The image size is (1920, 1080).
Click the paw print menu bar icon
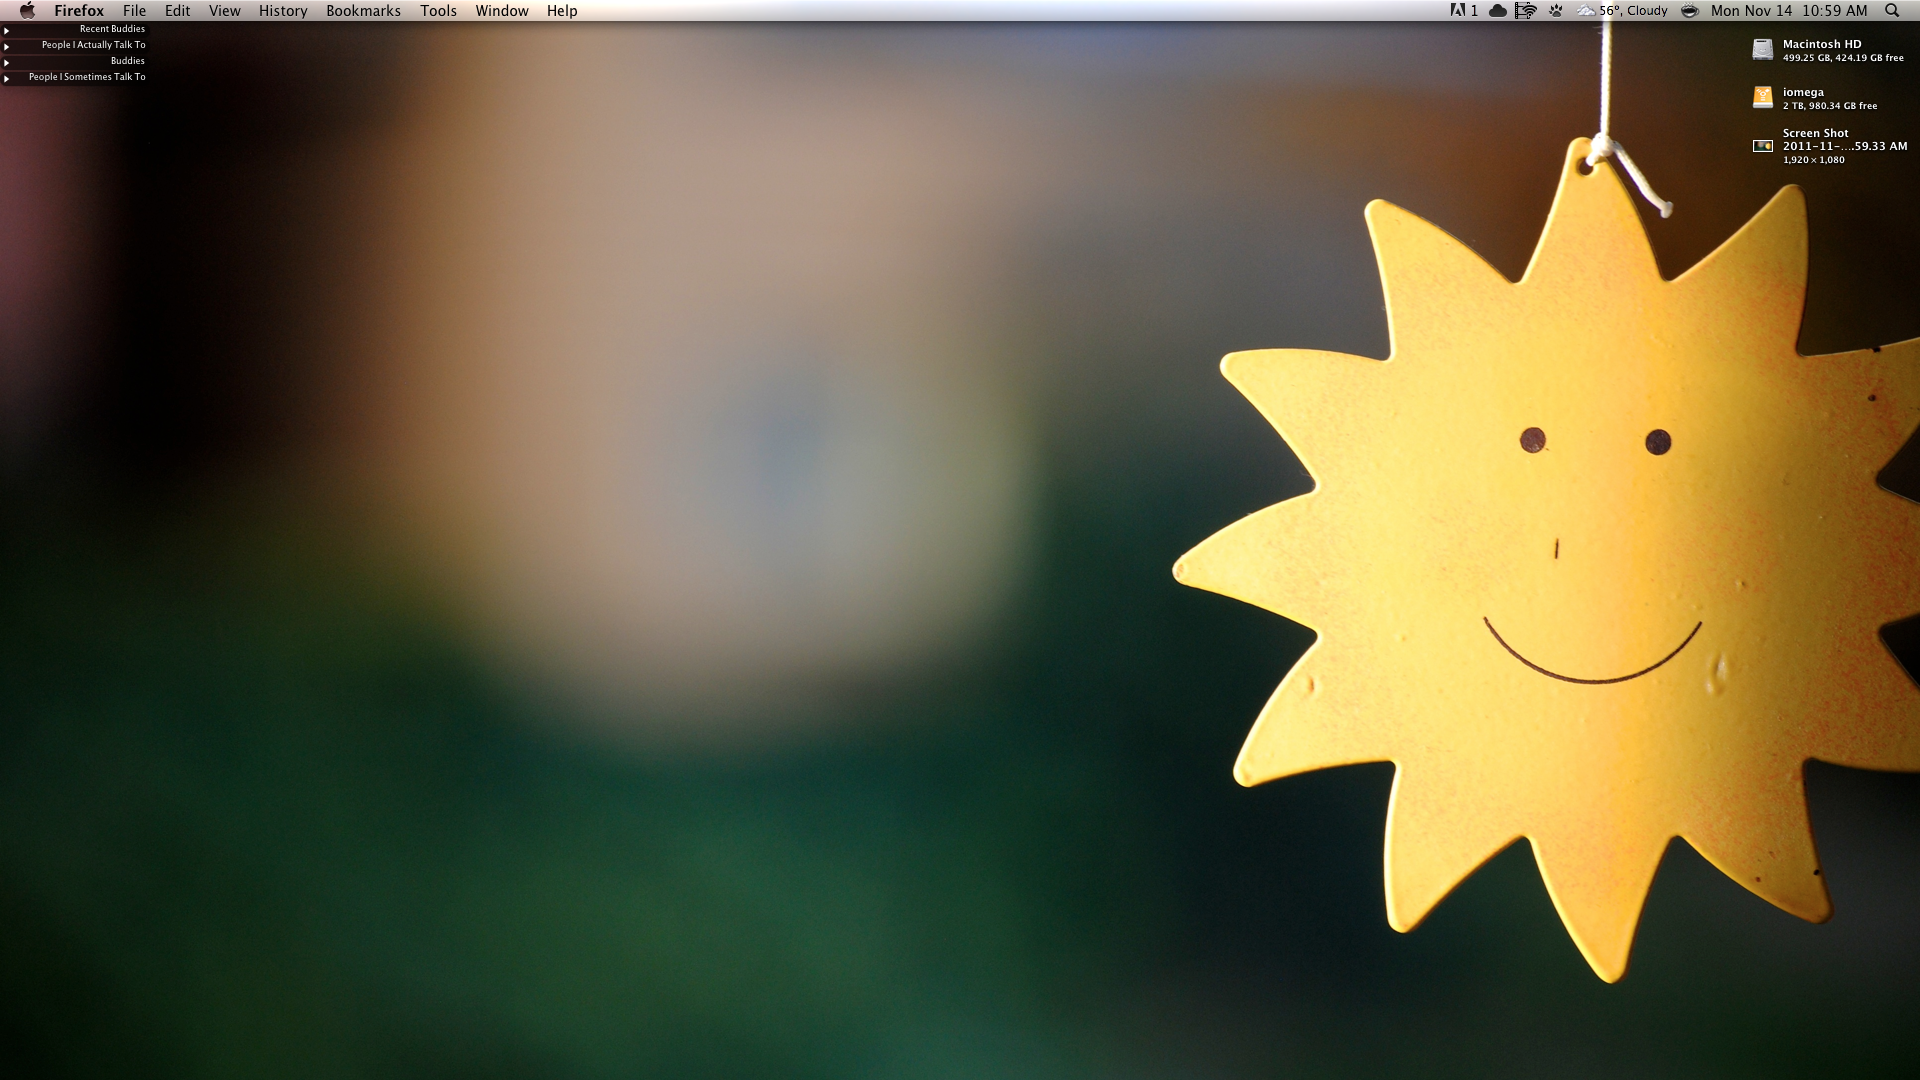click(x=1556, y=11)
